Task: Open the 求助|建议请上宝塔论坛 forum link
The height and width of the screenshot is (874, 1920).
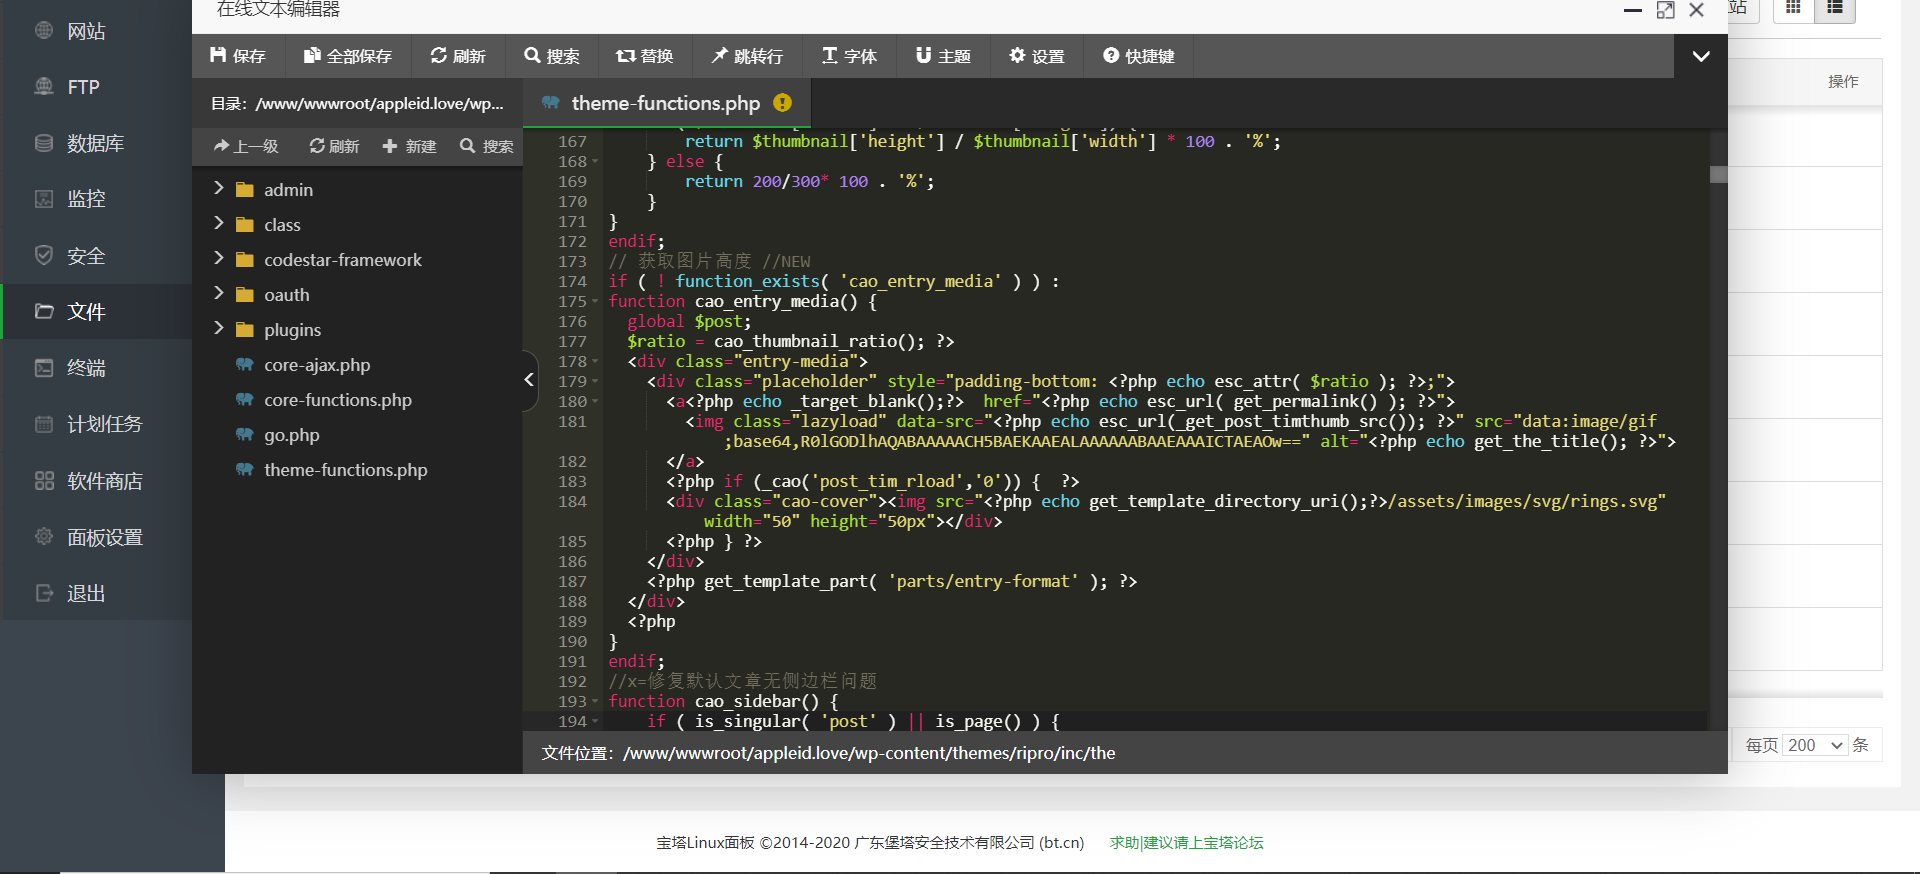Action: 1186,843
